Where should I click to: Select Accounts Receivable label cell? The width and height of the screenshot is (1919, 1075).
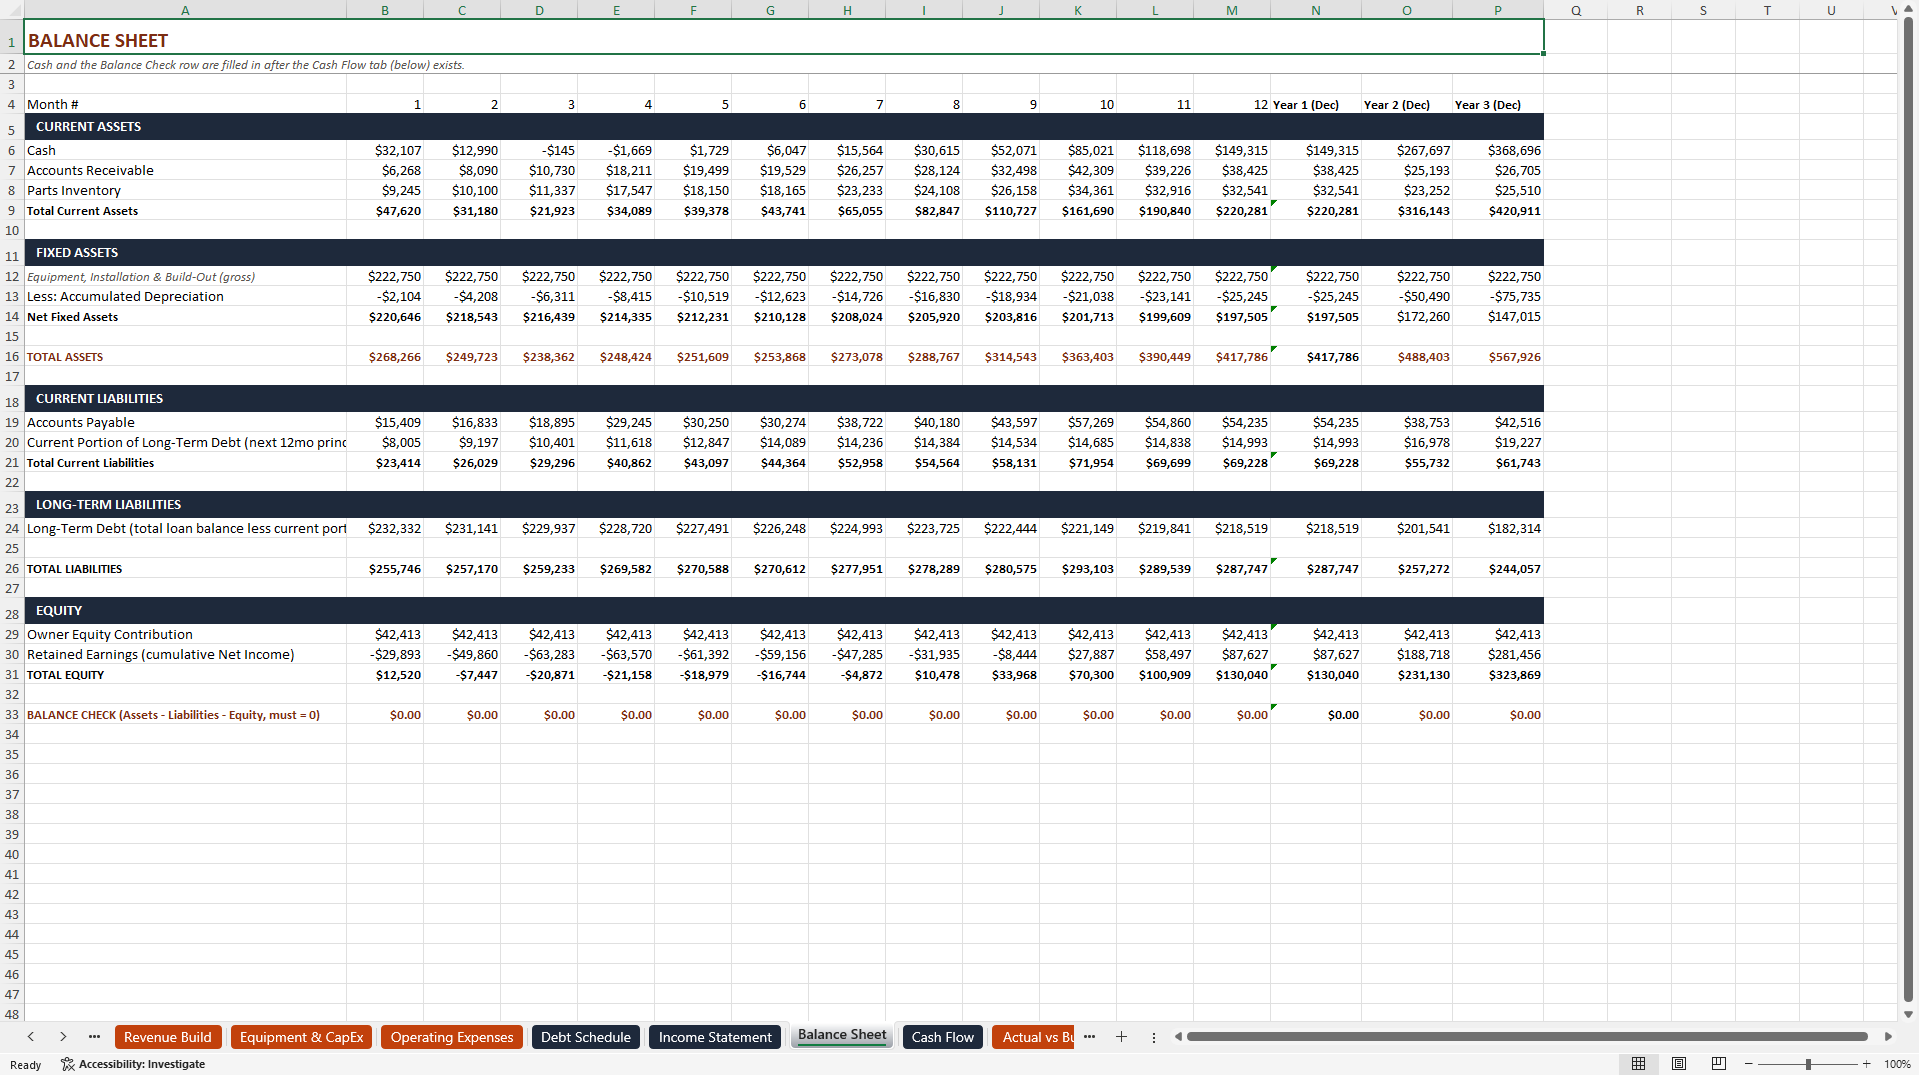tap(185, 170)
